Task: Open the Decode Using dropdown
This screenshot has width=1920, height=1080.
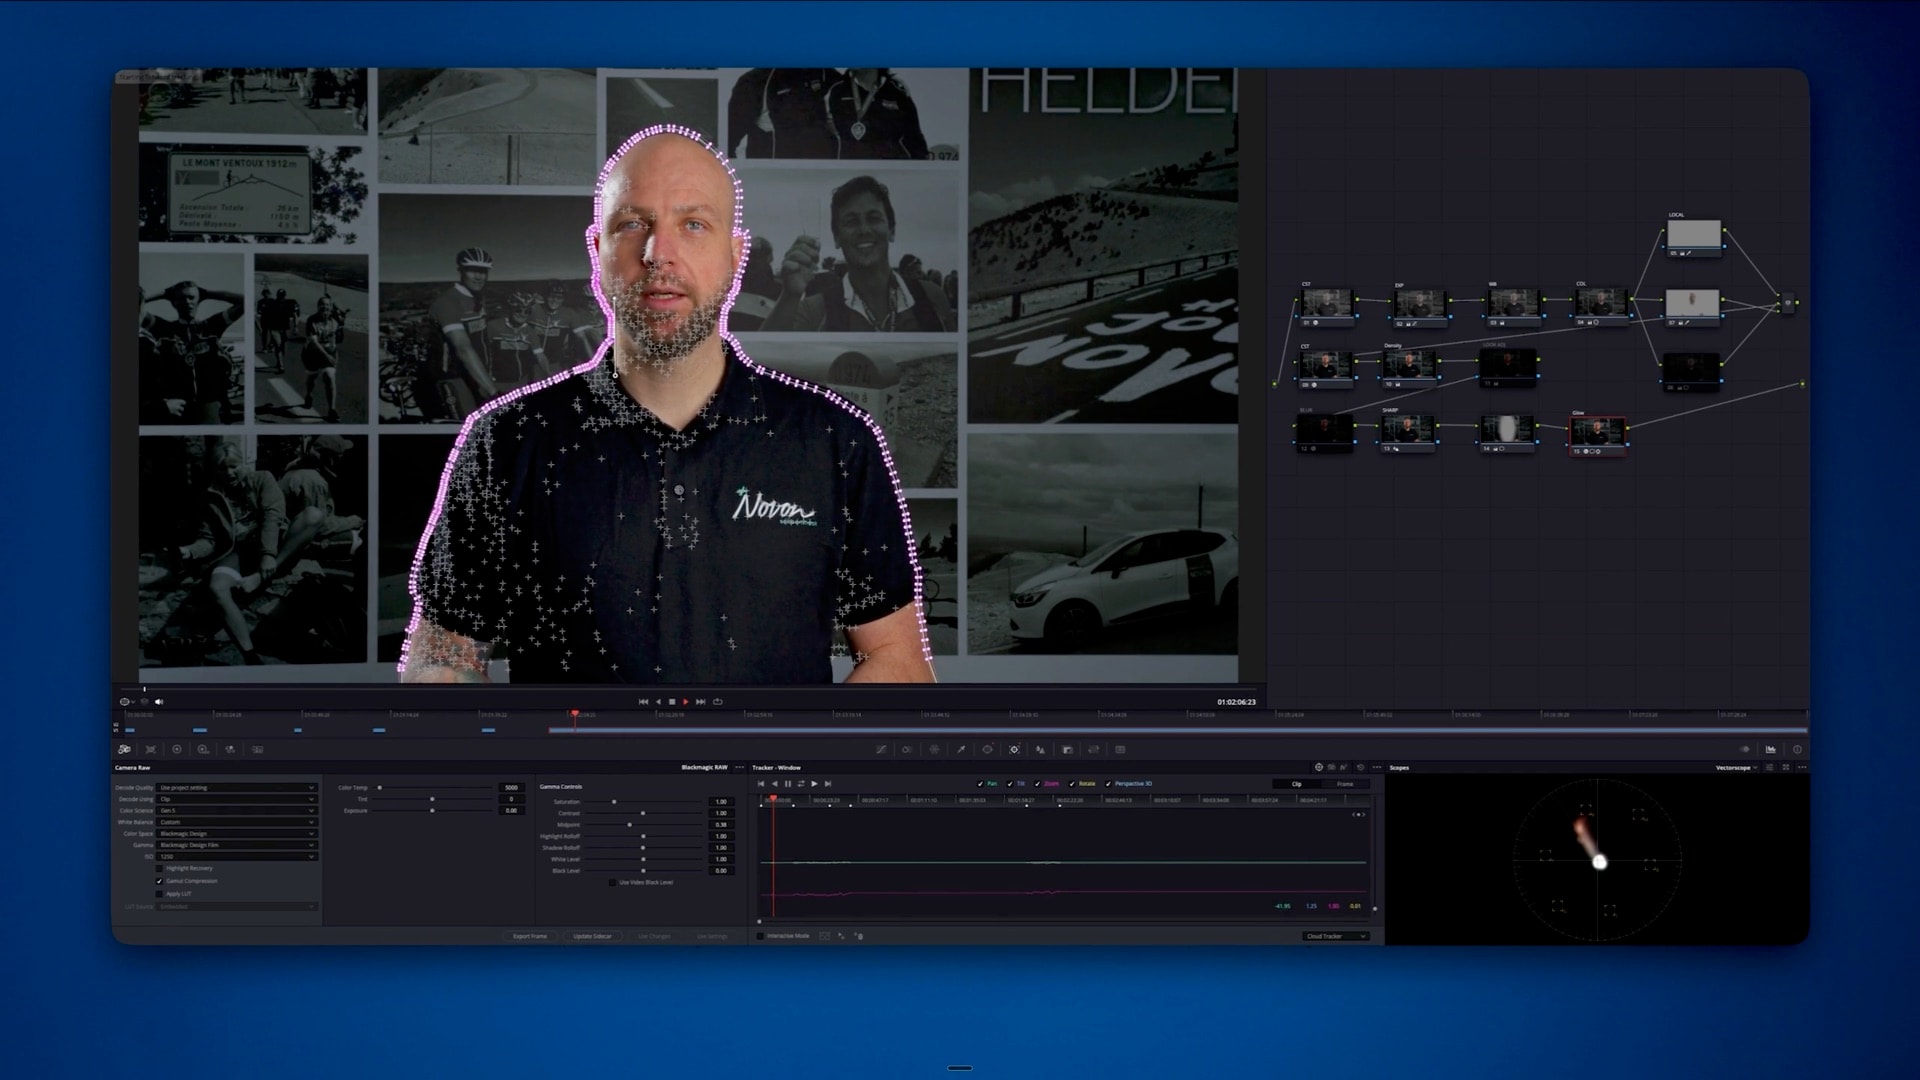Action: [x=237, y=799]
